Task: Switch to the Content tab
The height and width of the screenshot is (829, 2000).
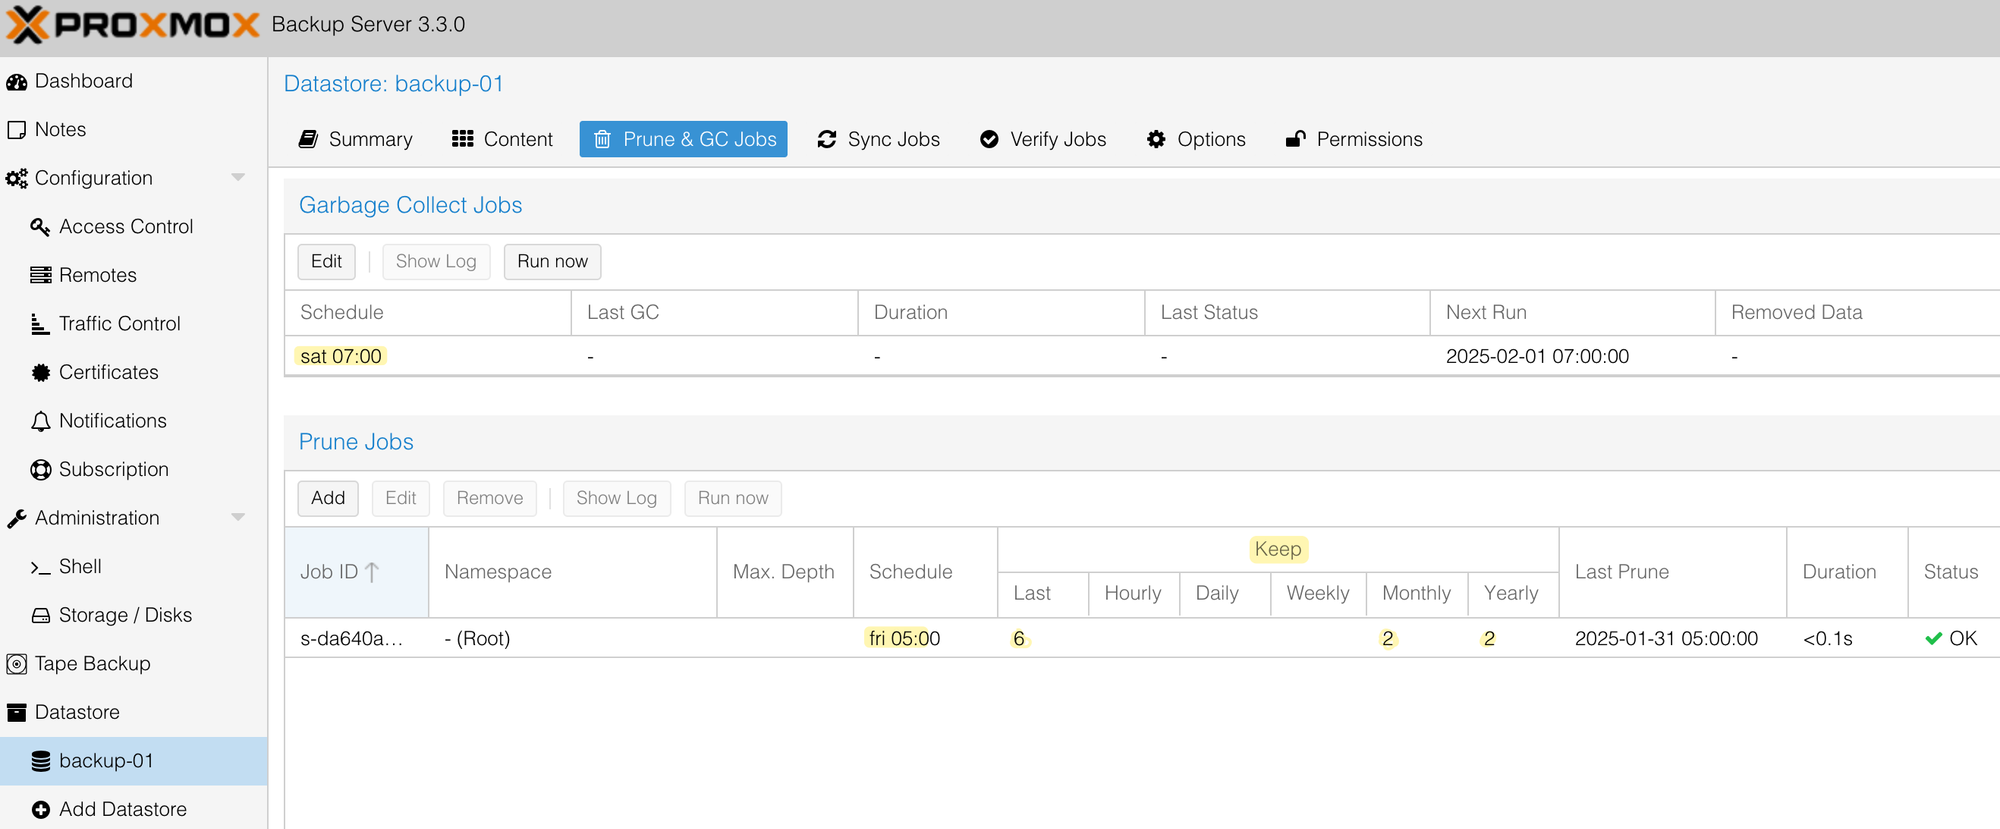Action: [x=502, y=139]
